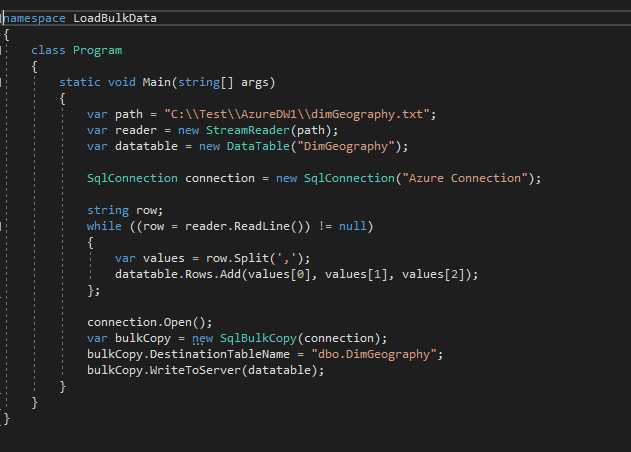Click the StreamReader type name
The height and width of the screenshot is (452, 631).
click(x=247, y=130)
